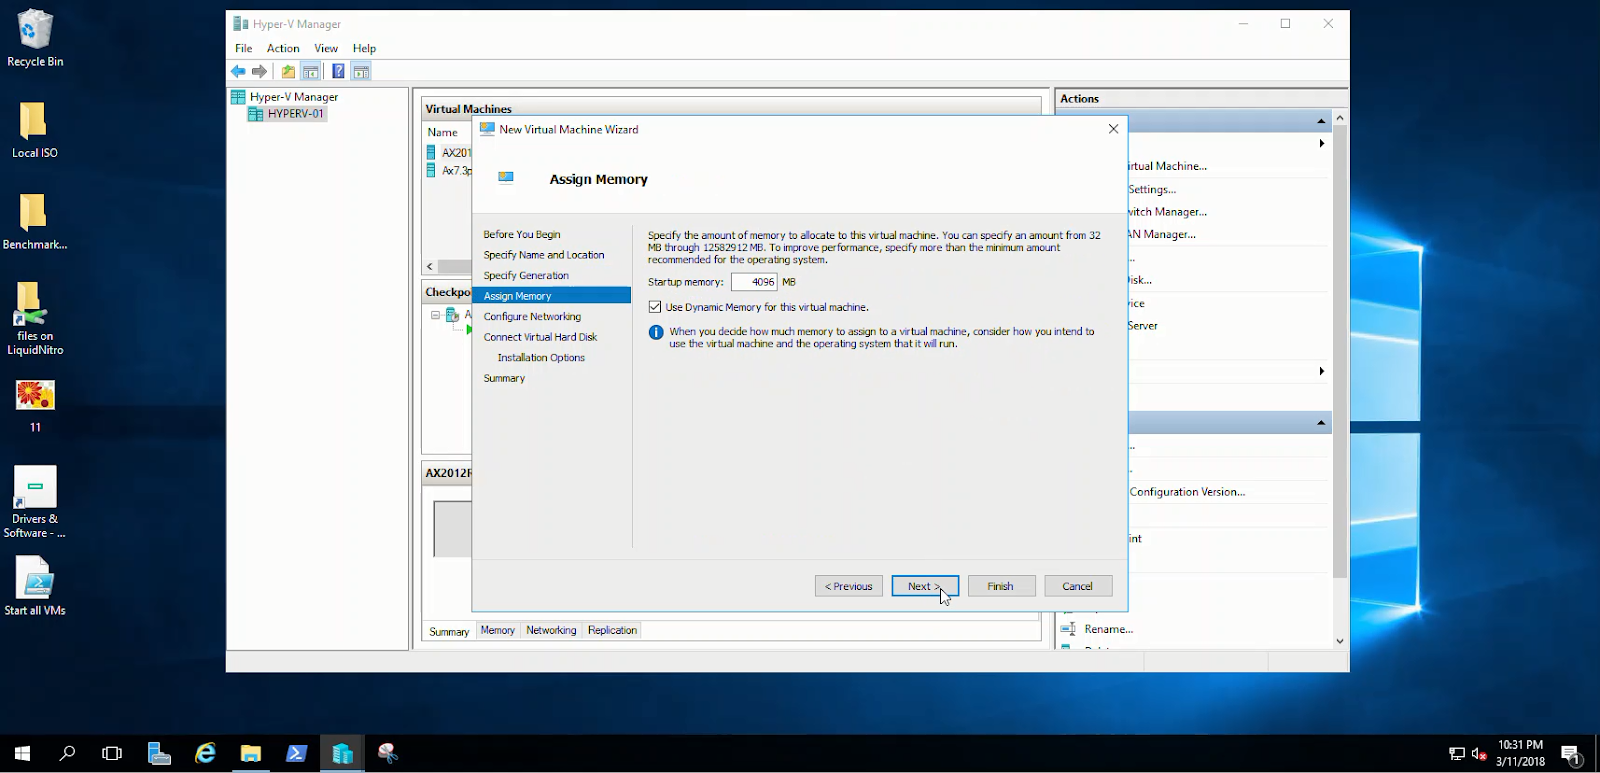Click the Up One Level folder icon
The width and height of the screenshot is (1600, 773).
pos(288,71)
